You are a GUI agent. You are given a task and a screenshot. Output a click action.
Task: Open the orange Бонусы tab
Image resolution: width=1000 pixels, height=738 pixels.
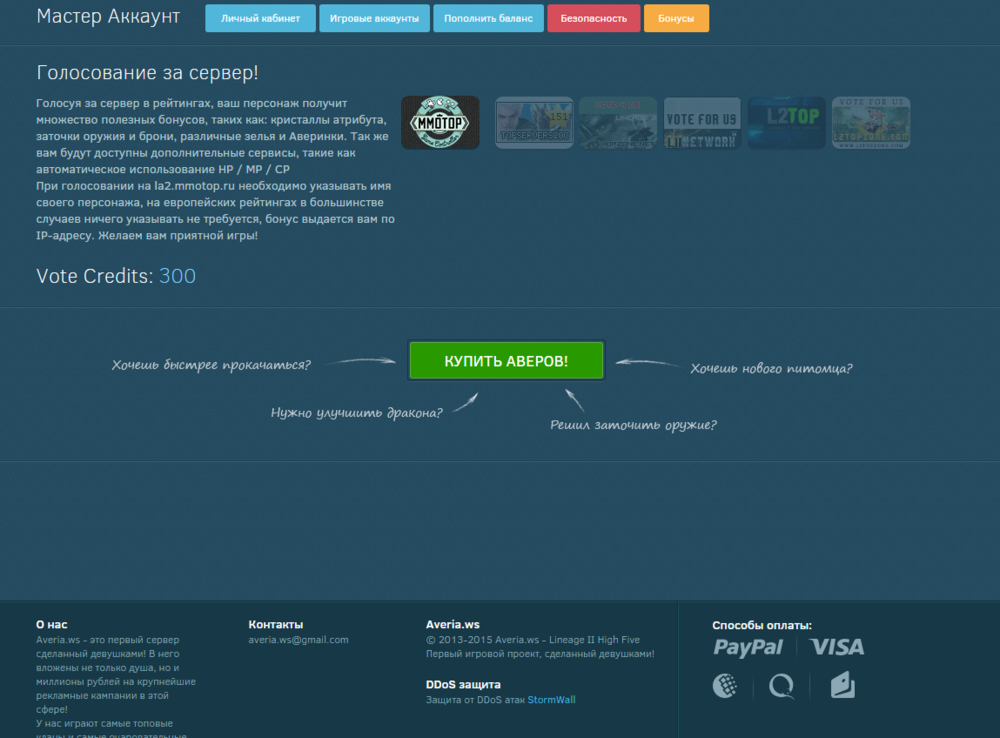click(x=676, y=18)
